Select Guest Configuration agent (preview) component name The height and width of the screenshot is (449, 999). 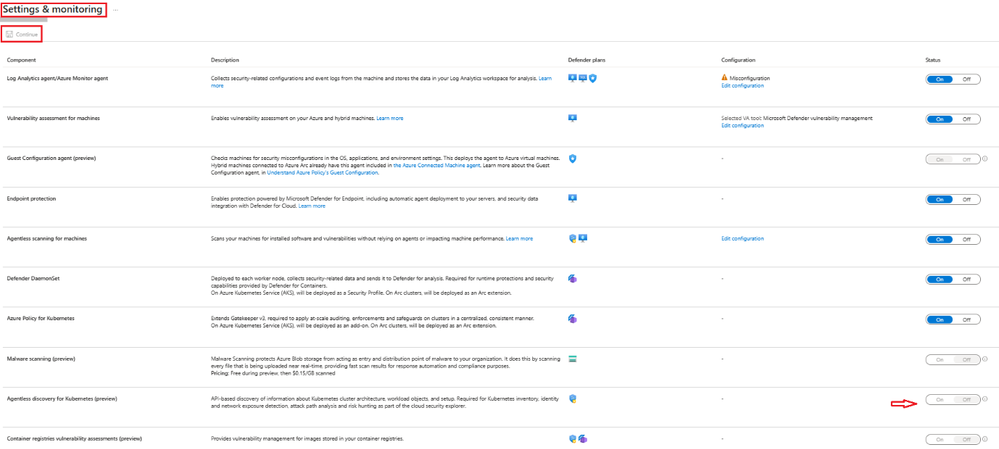click(x=51, y=159)
